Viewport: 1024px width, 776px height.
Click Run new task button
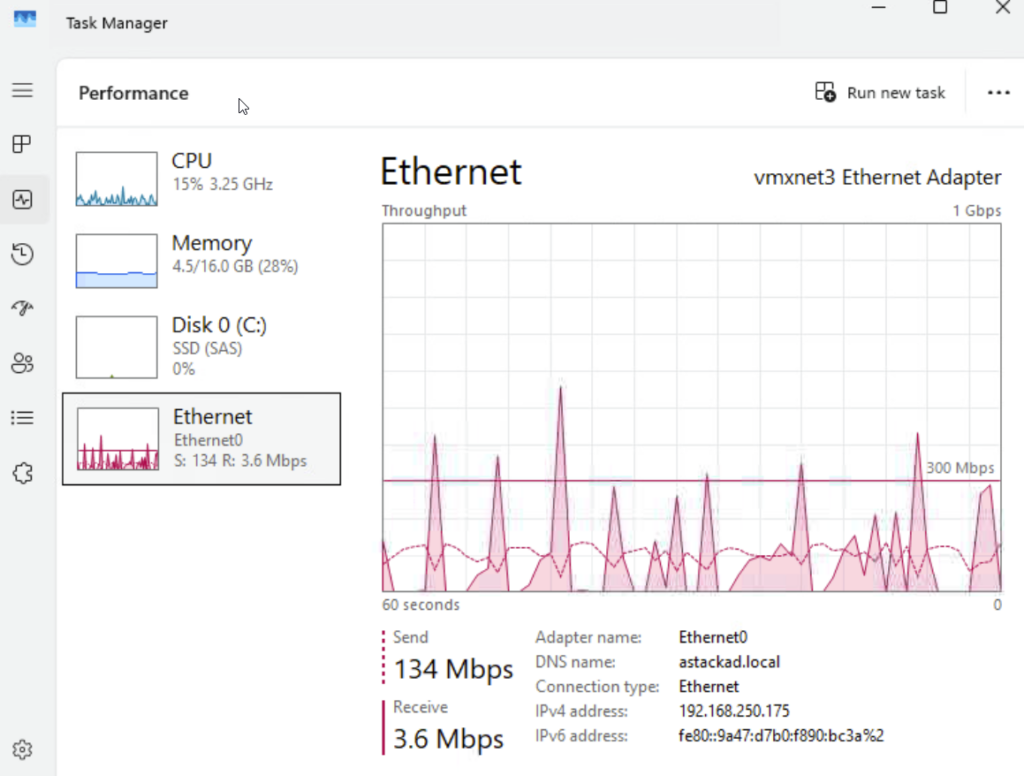[880, 93]
